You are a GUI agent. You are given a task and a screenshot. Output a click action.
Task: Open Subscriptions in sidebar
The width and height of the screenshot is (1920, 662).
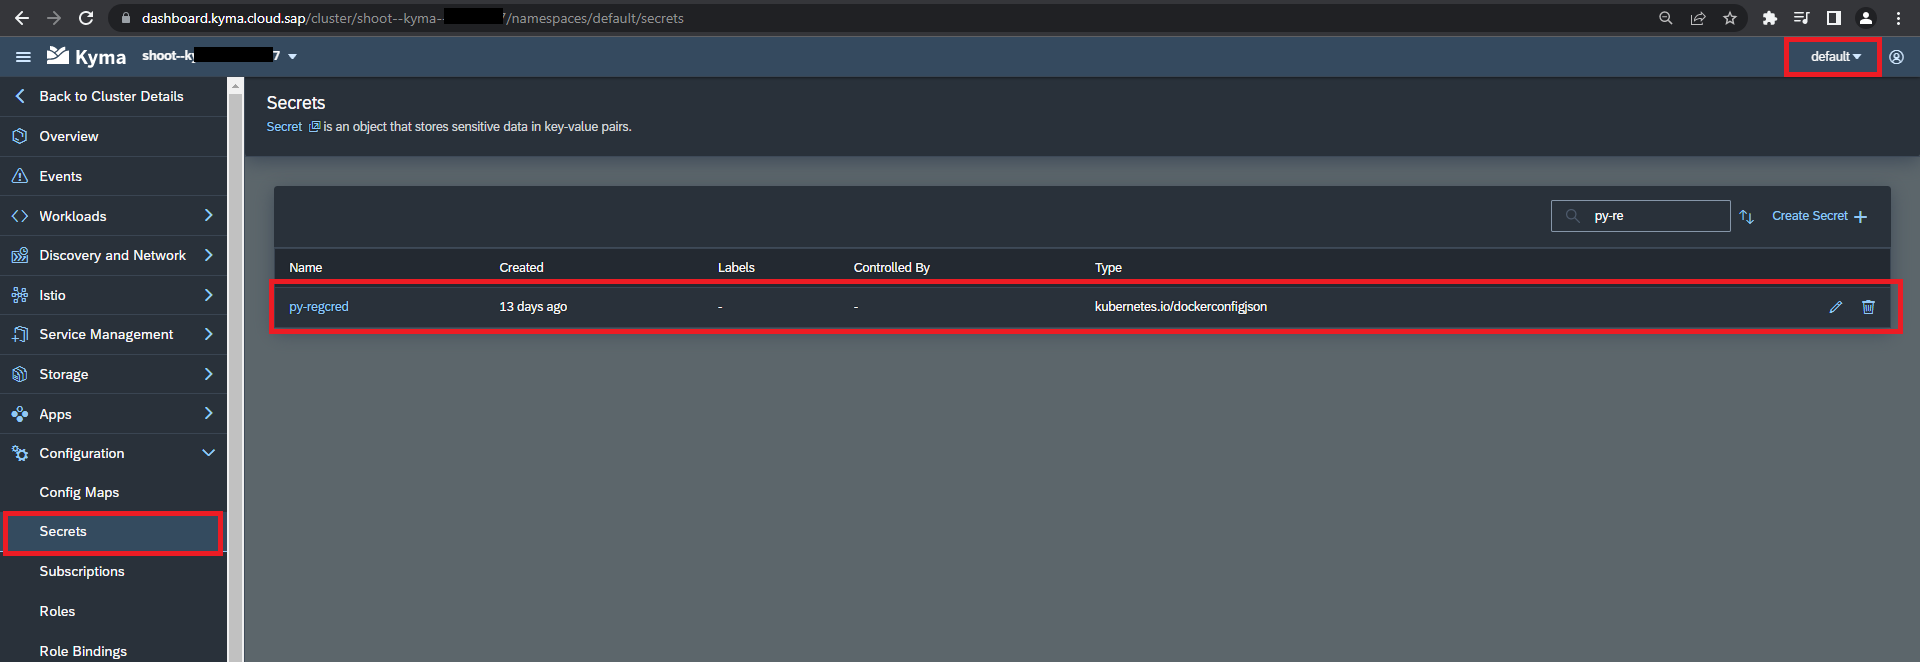[x=82, y=571]
